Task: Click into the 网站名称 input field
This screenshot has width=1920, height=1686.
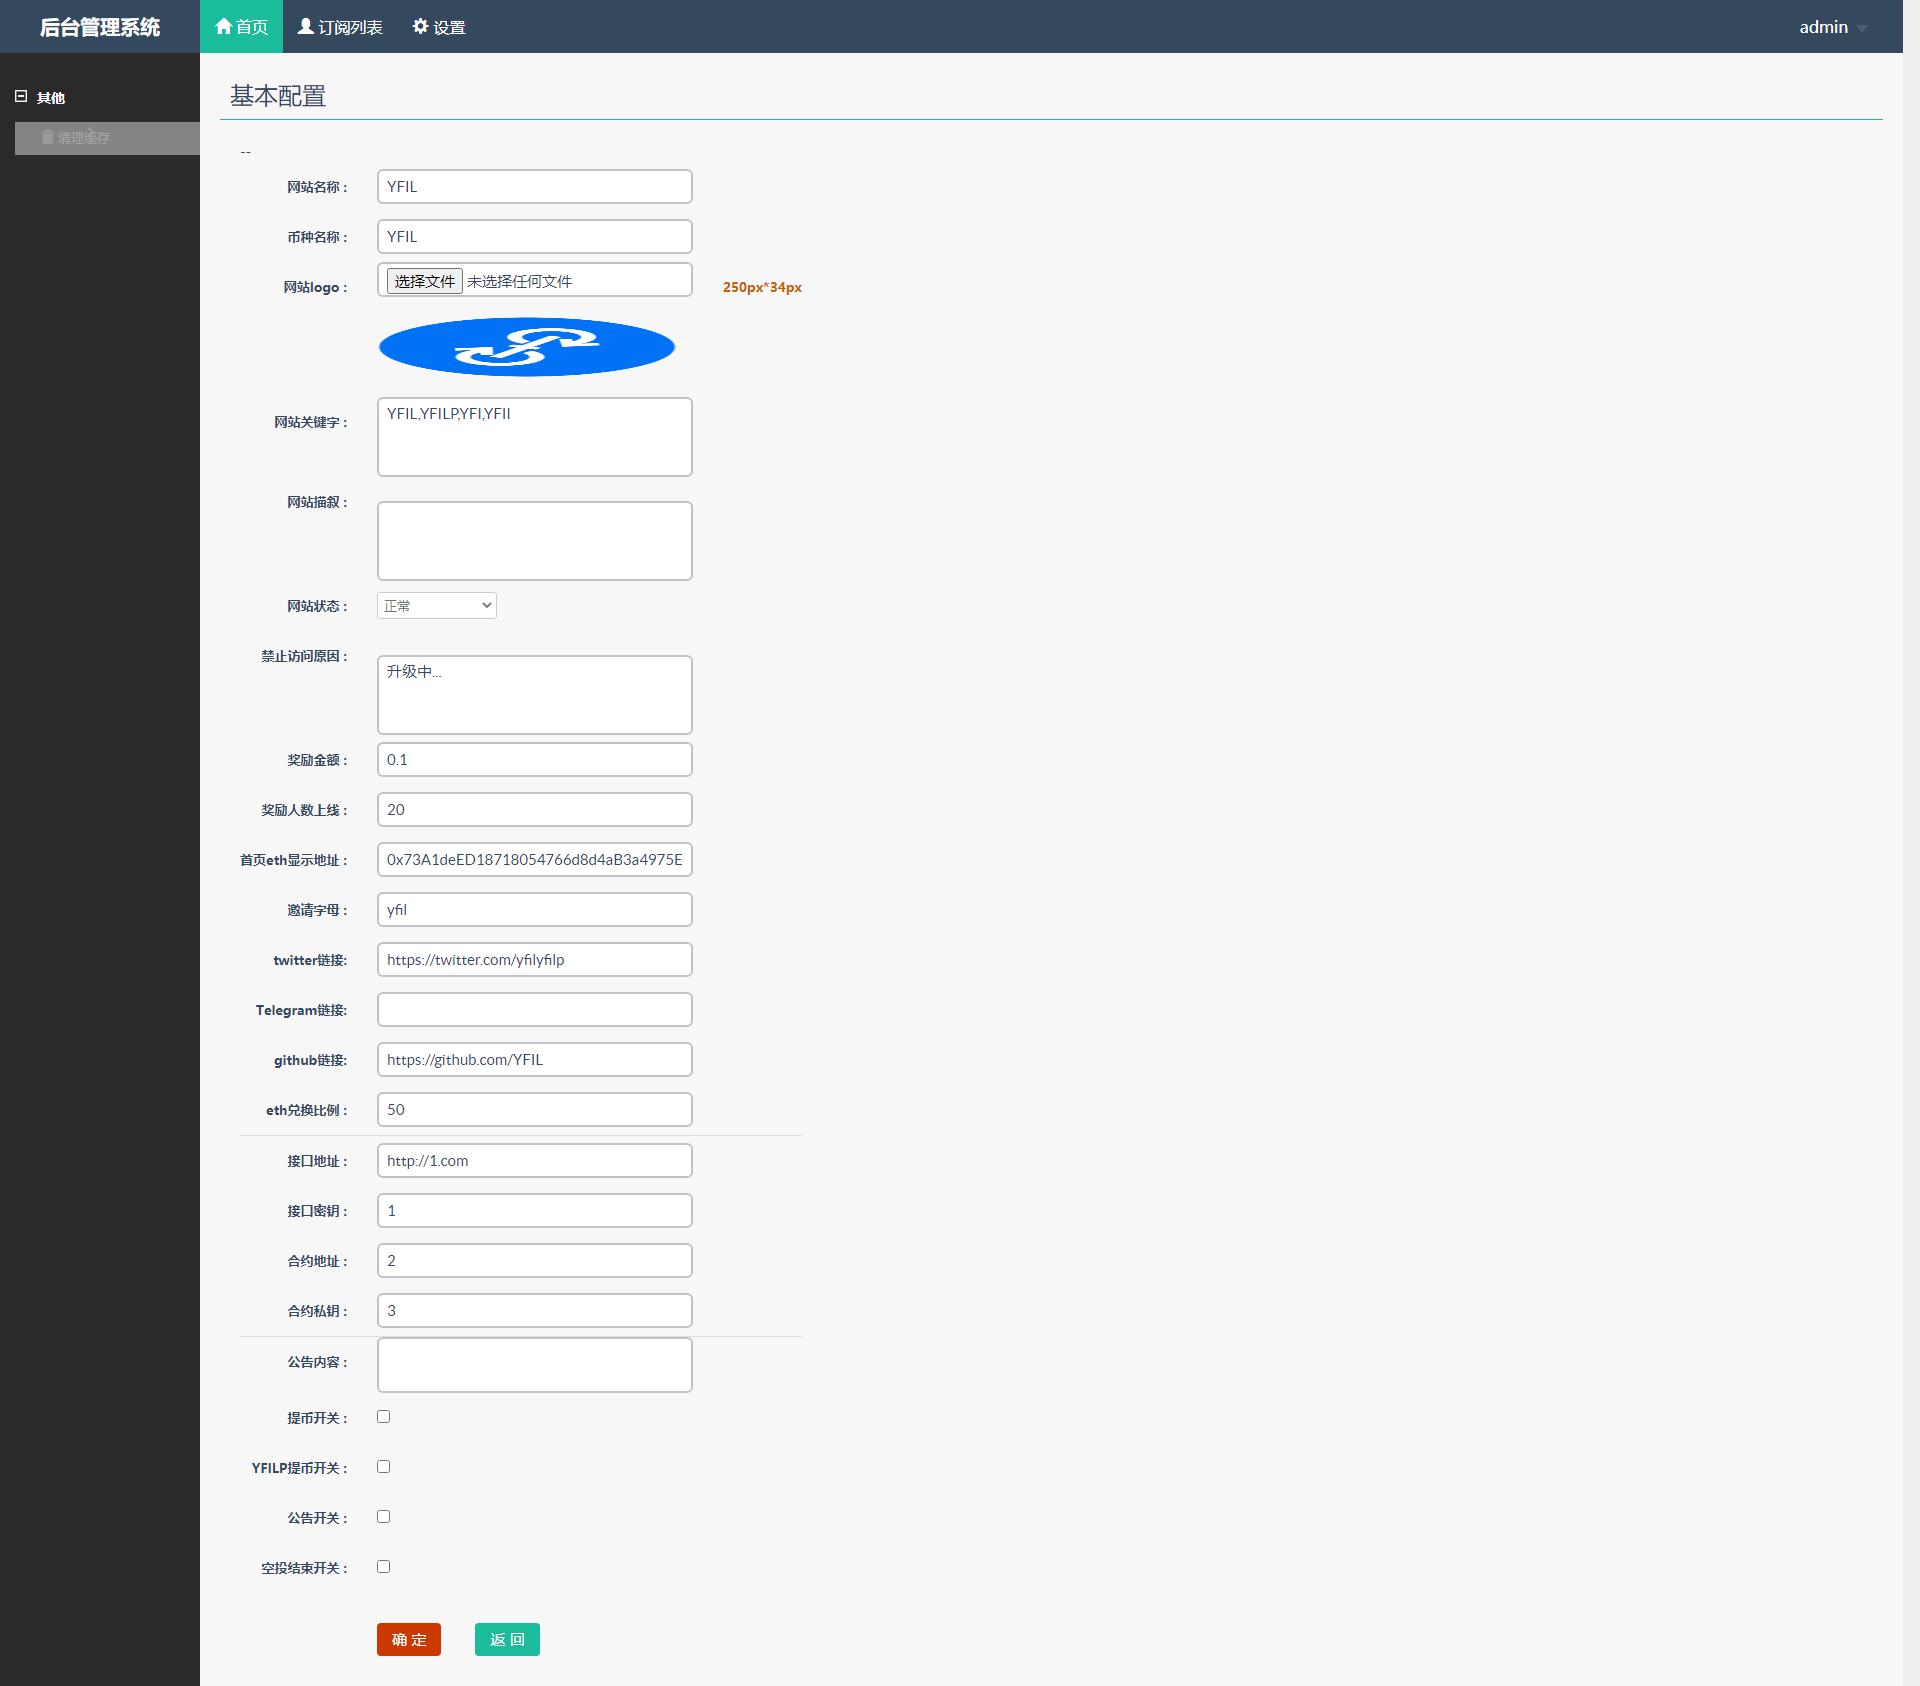Action: [534, 187]
